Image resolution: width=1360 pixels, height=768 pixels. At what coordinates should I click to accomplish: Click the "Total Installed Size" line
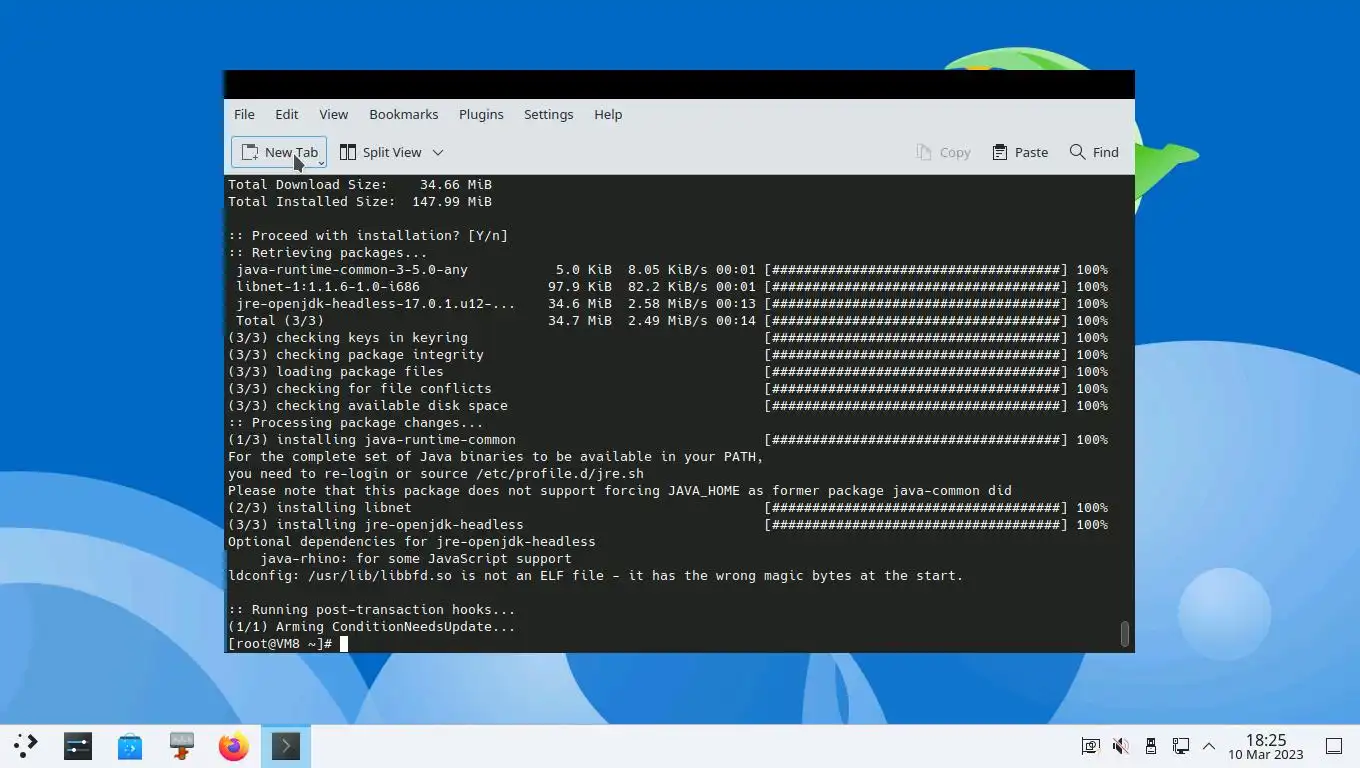pos(360,202)
